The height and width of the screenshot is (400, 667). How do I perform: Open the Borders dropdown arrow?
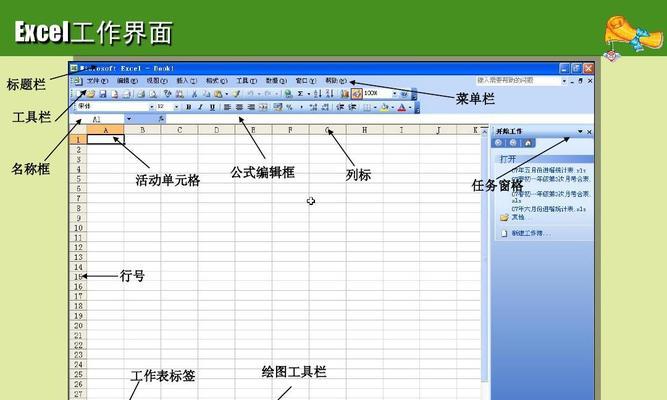pos(375,107)
